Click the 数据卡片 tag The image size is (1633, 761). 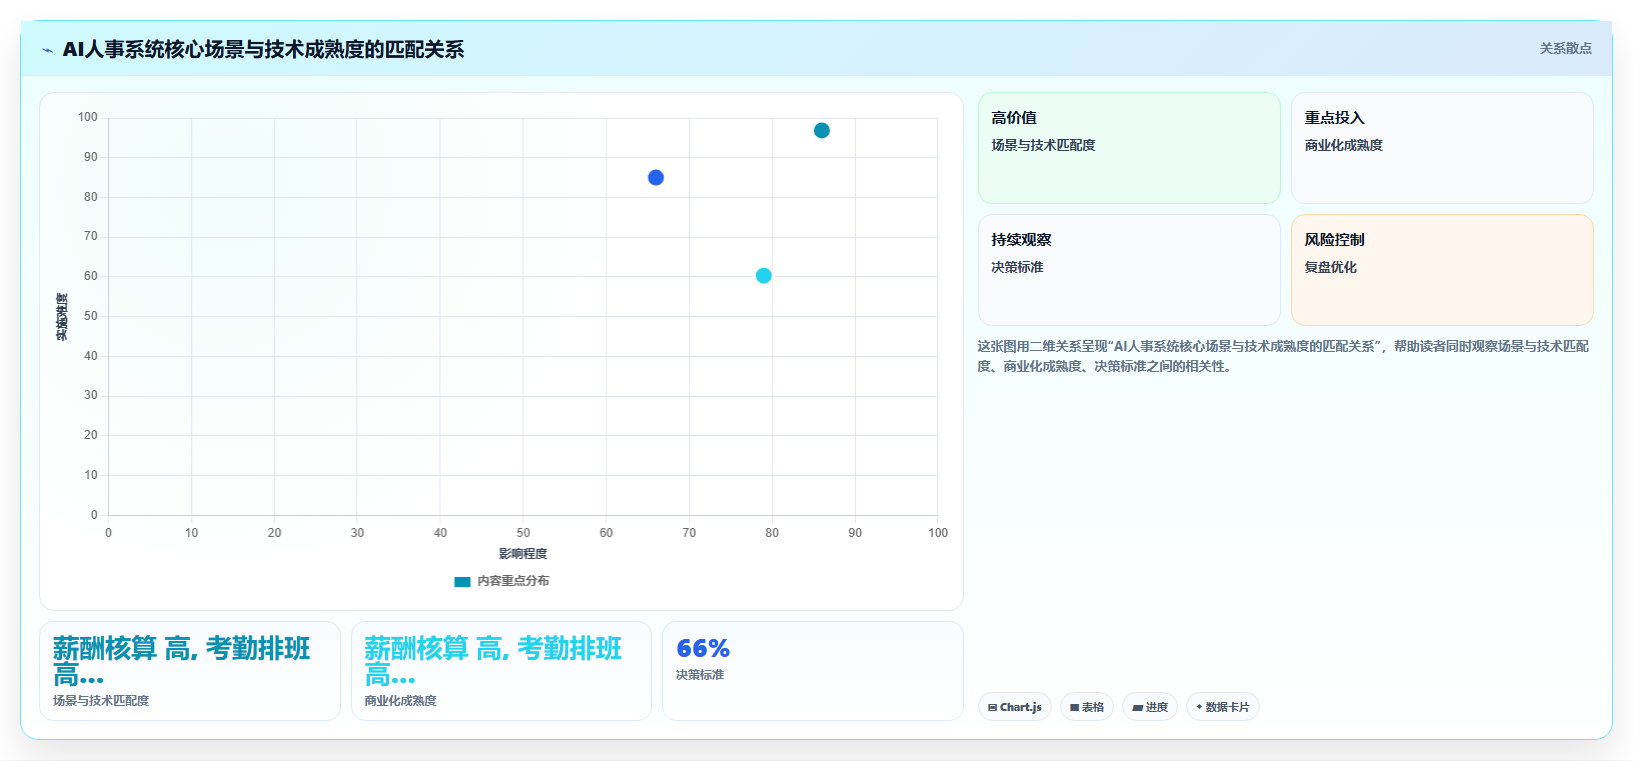[x=1222, y=707]
